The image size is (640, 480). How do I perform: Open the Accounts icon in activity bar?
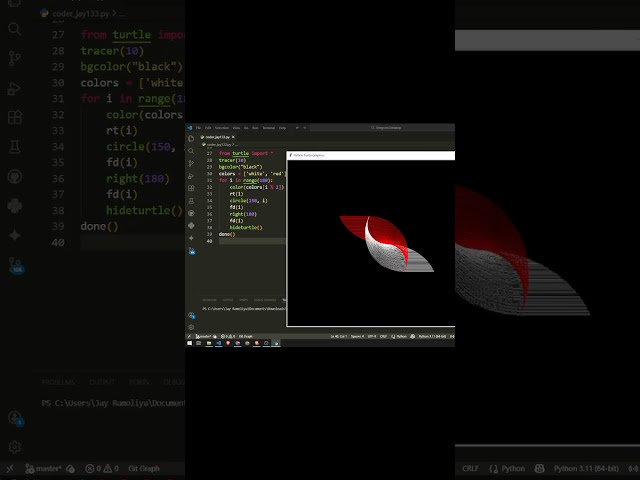[x=191, y=315]
